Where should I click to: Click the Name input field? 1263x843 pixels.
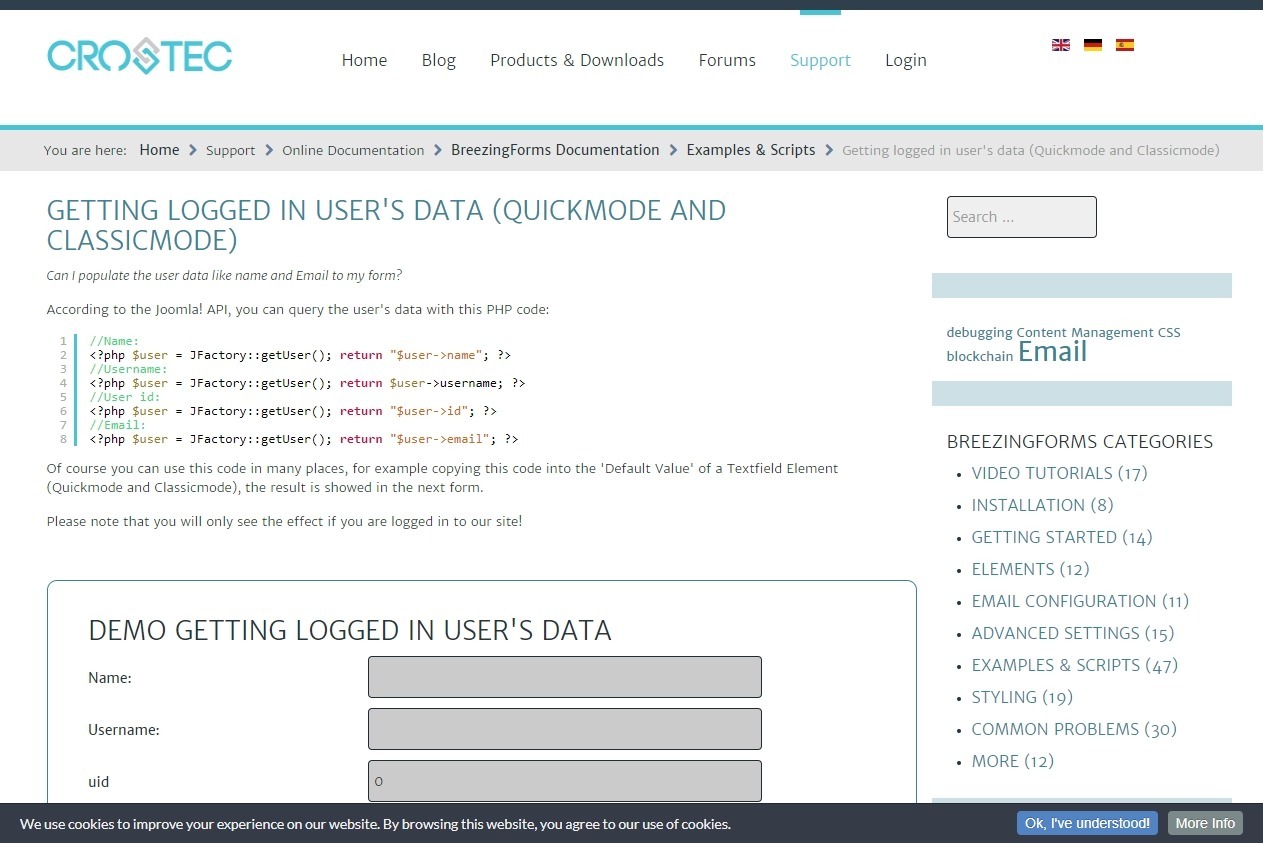pos(565,677)
